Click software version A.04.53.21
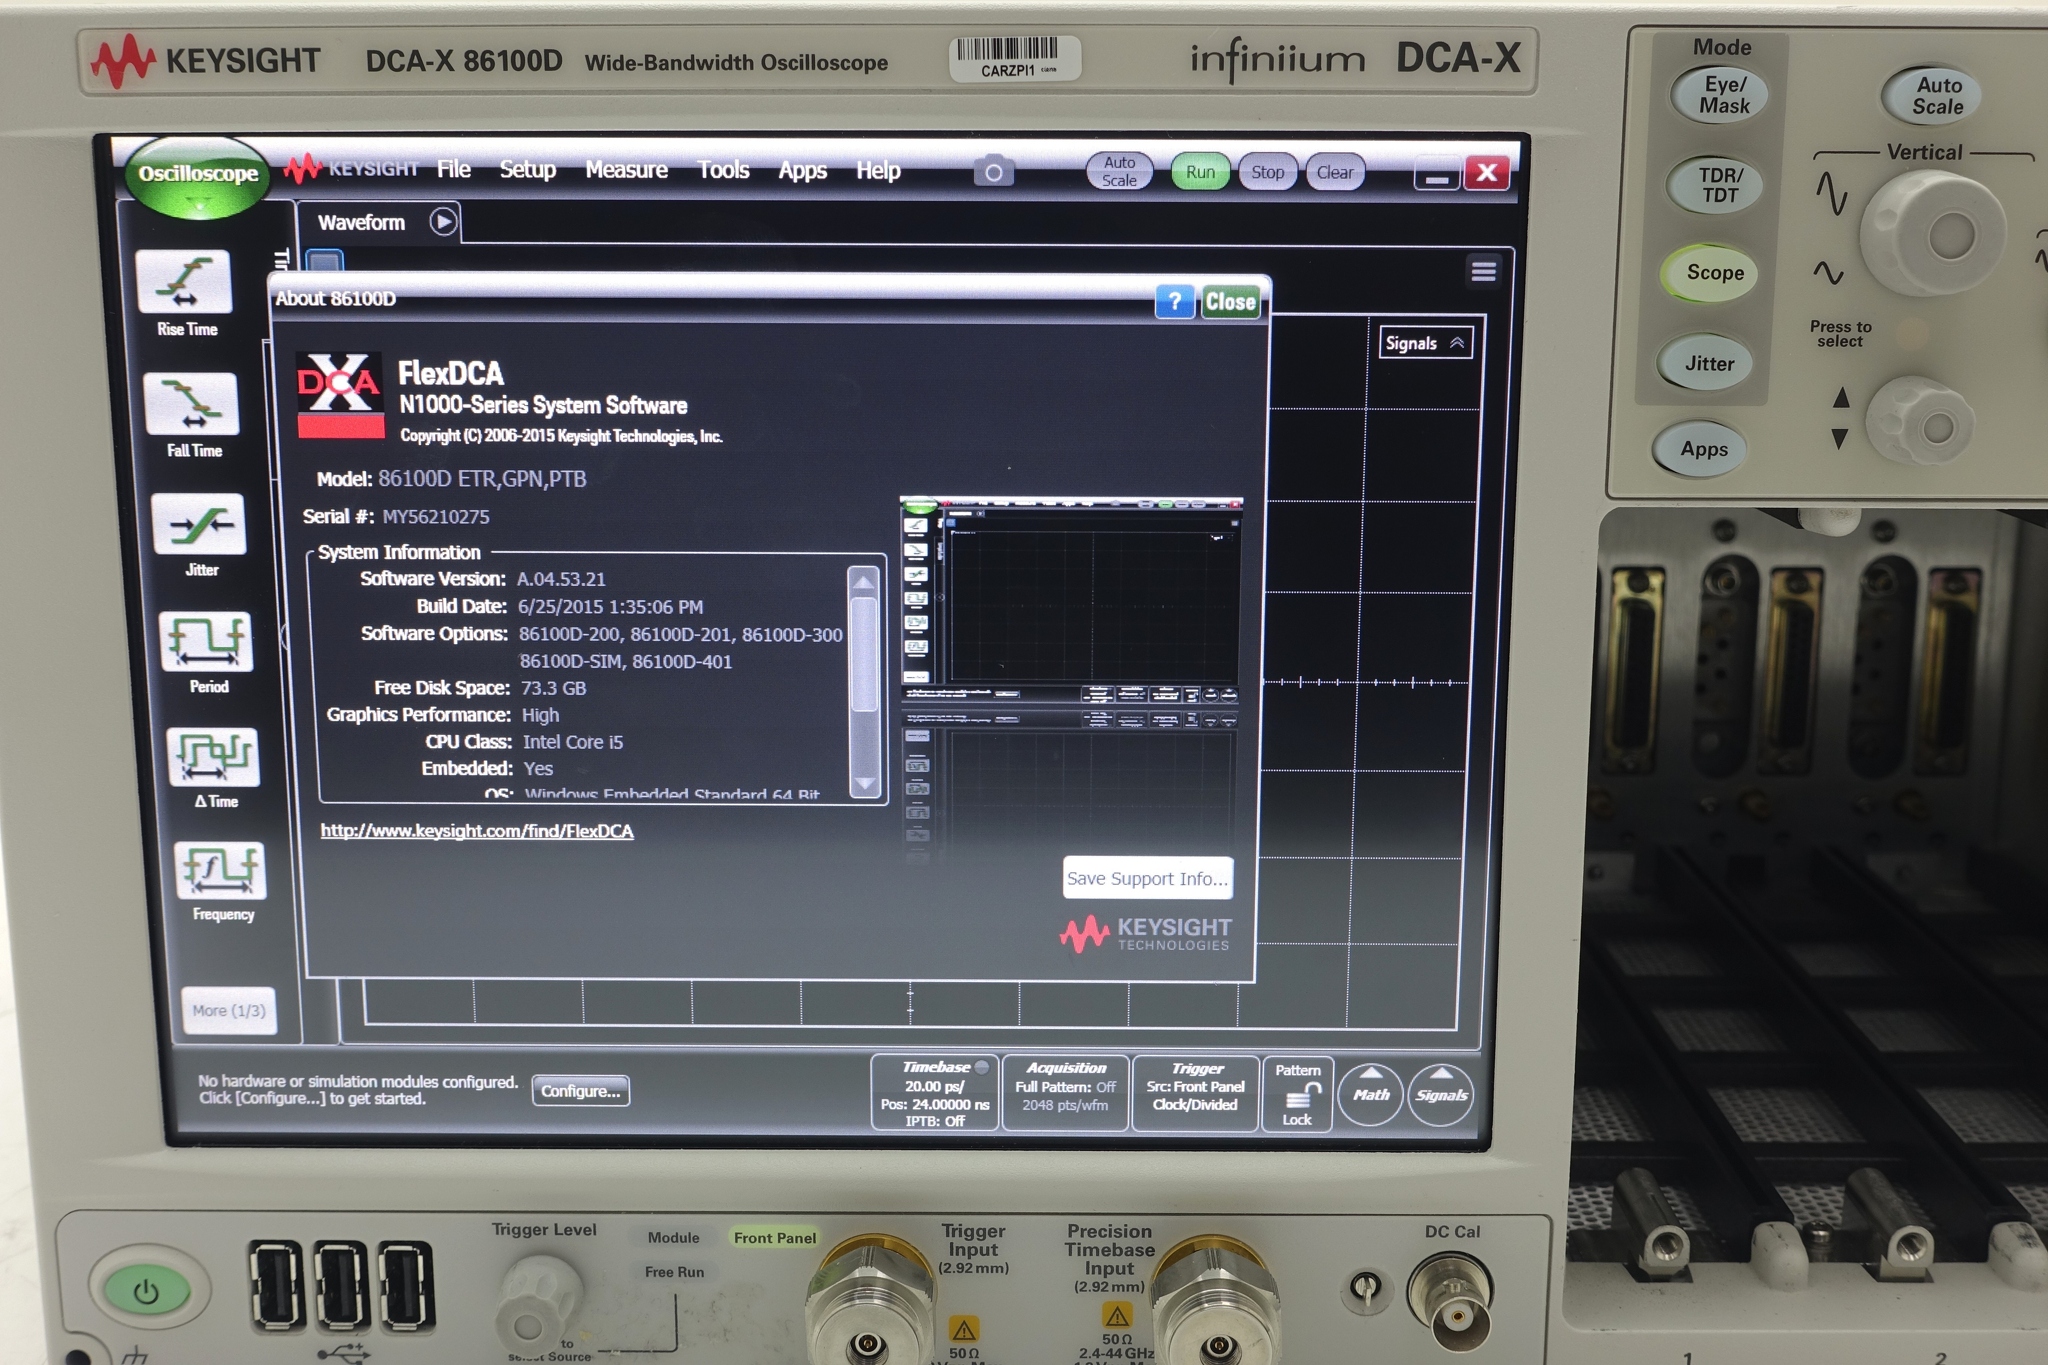The width and height of the screenshot is (2048, 1365). (561, 579)
